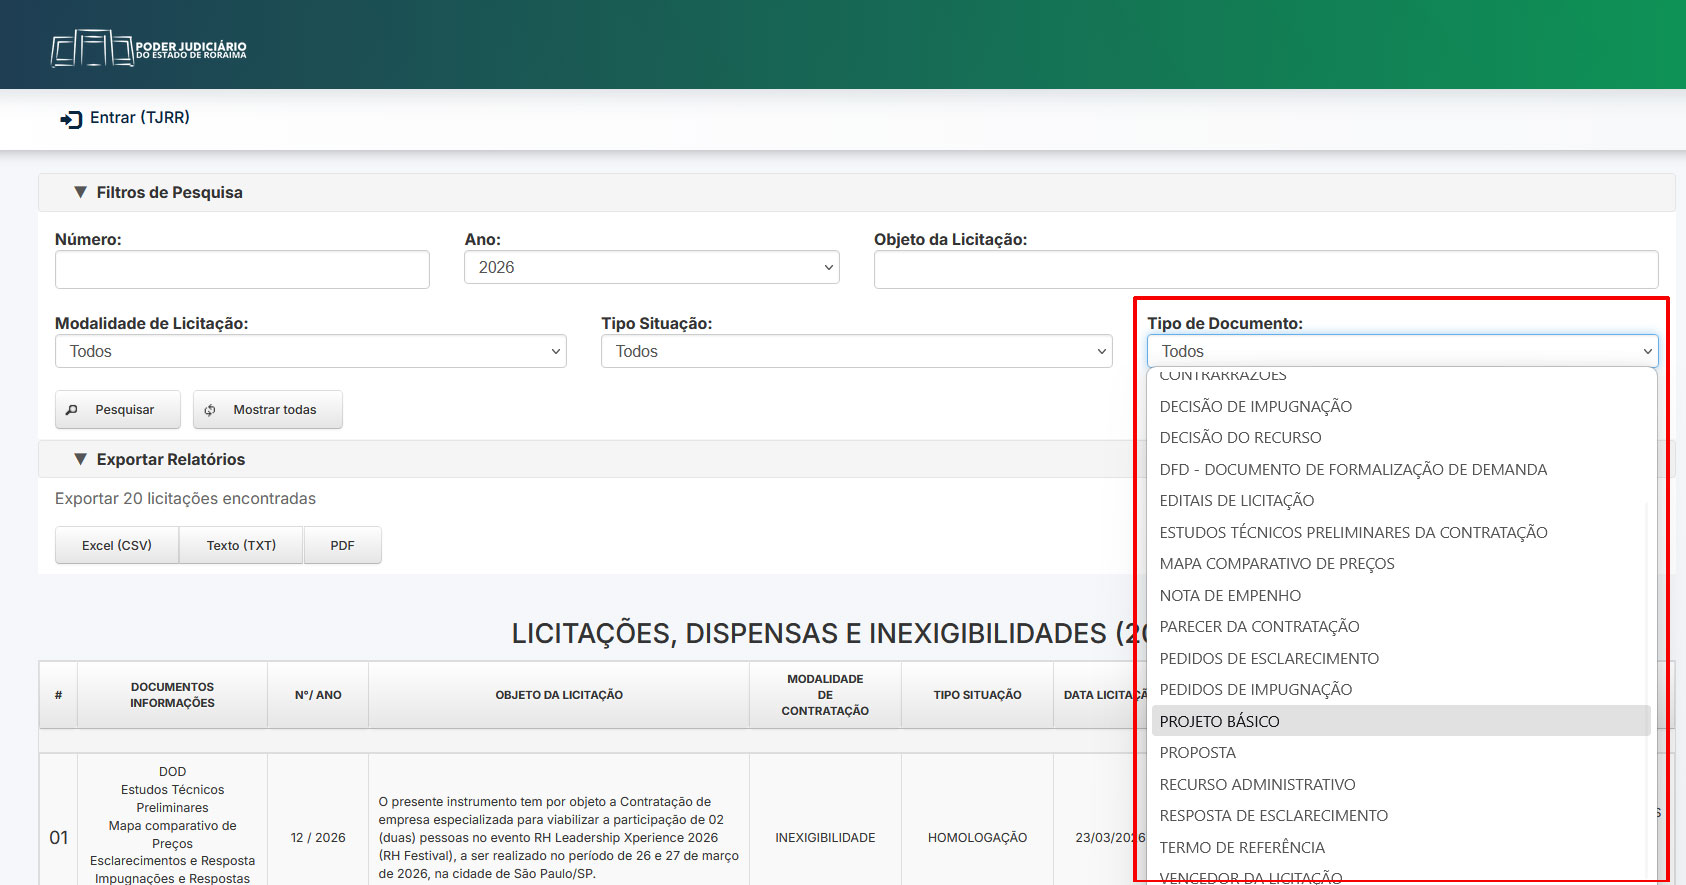This screenshot has width=1686, height=885.
Task: Click the magnifier icon on Pesquisar
Action: point(72,410)
